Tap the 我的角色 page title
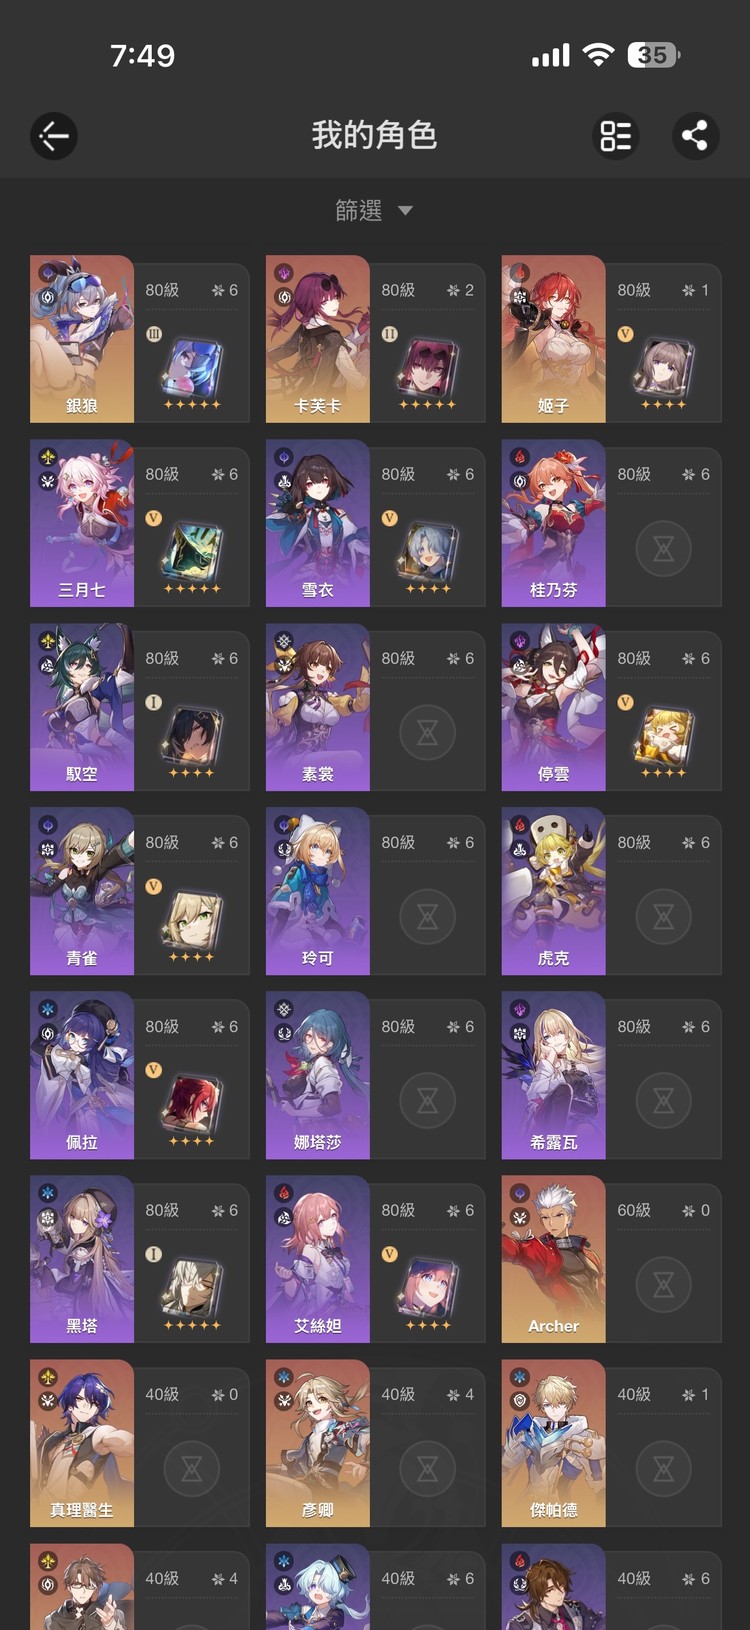The height and width of the screenshot is (1630, 750). point(374,135)
